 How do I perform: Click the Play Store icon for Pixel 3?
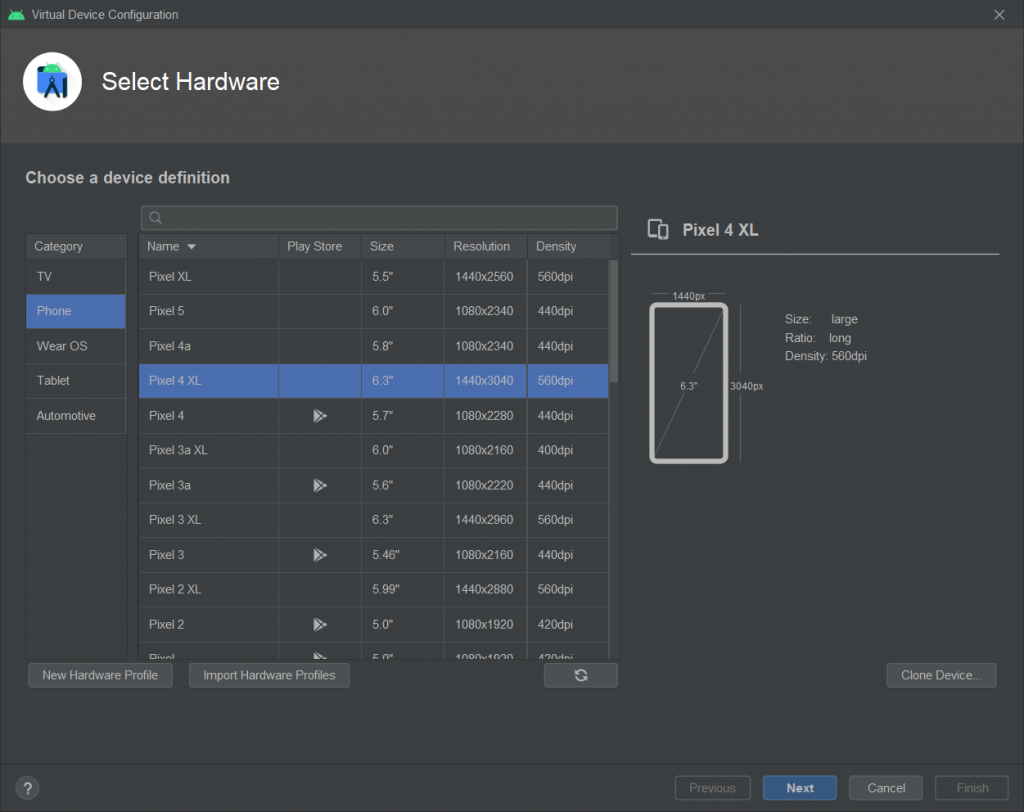tap(319, 555)
